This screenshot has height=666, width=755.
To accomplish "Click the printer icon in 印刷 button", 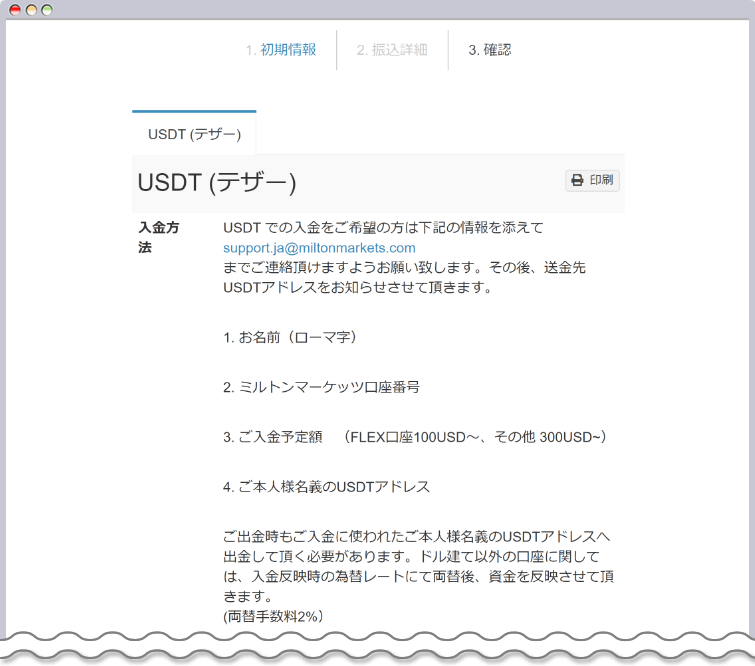I will click(577, 180).
